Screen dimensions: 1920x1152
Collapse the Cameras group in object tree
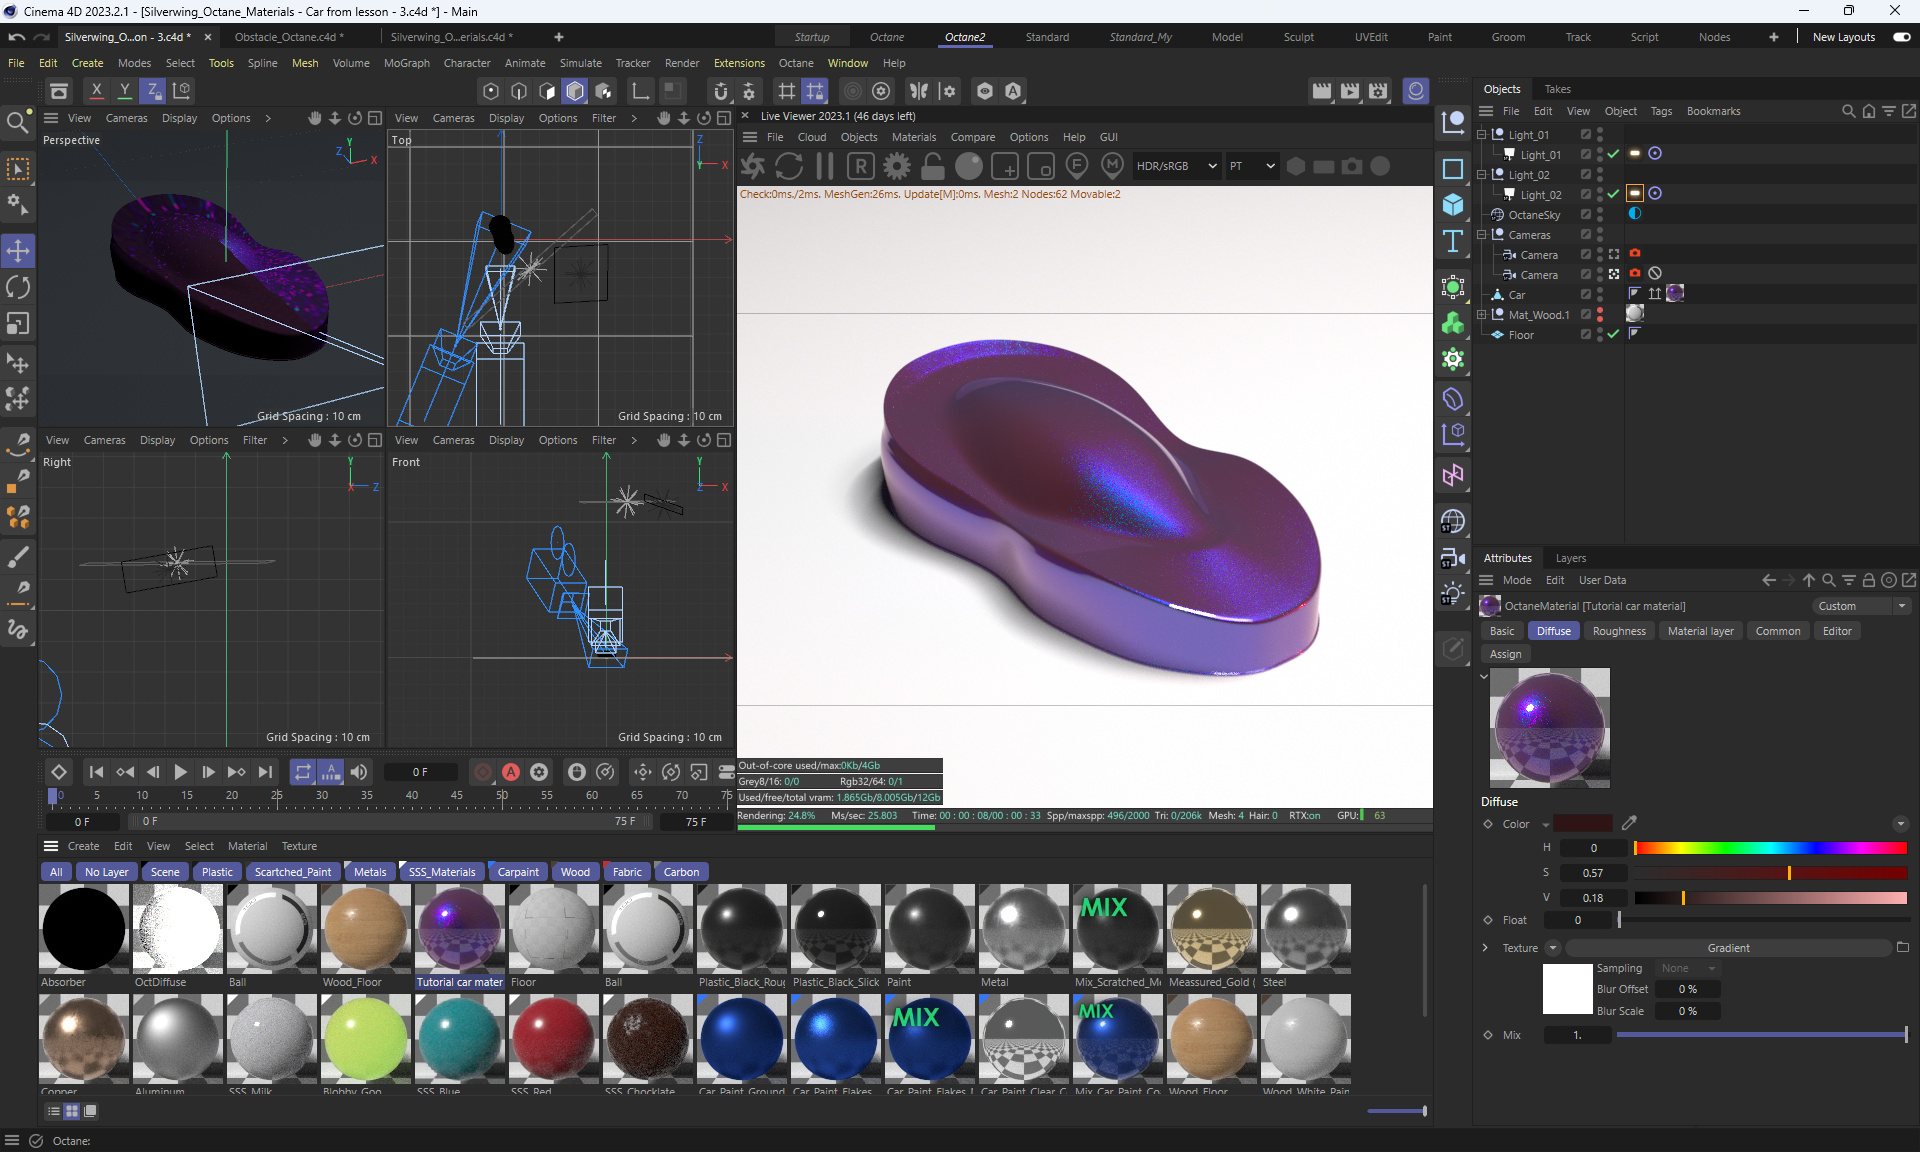1482,235
